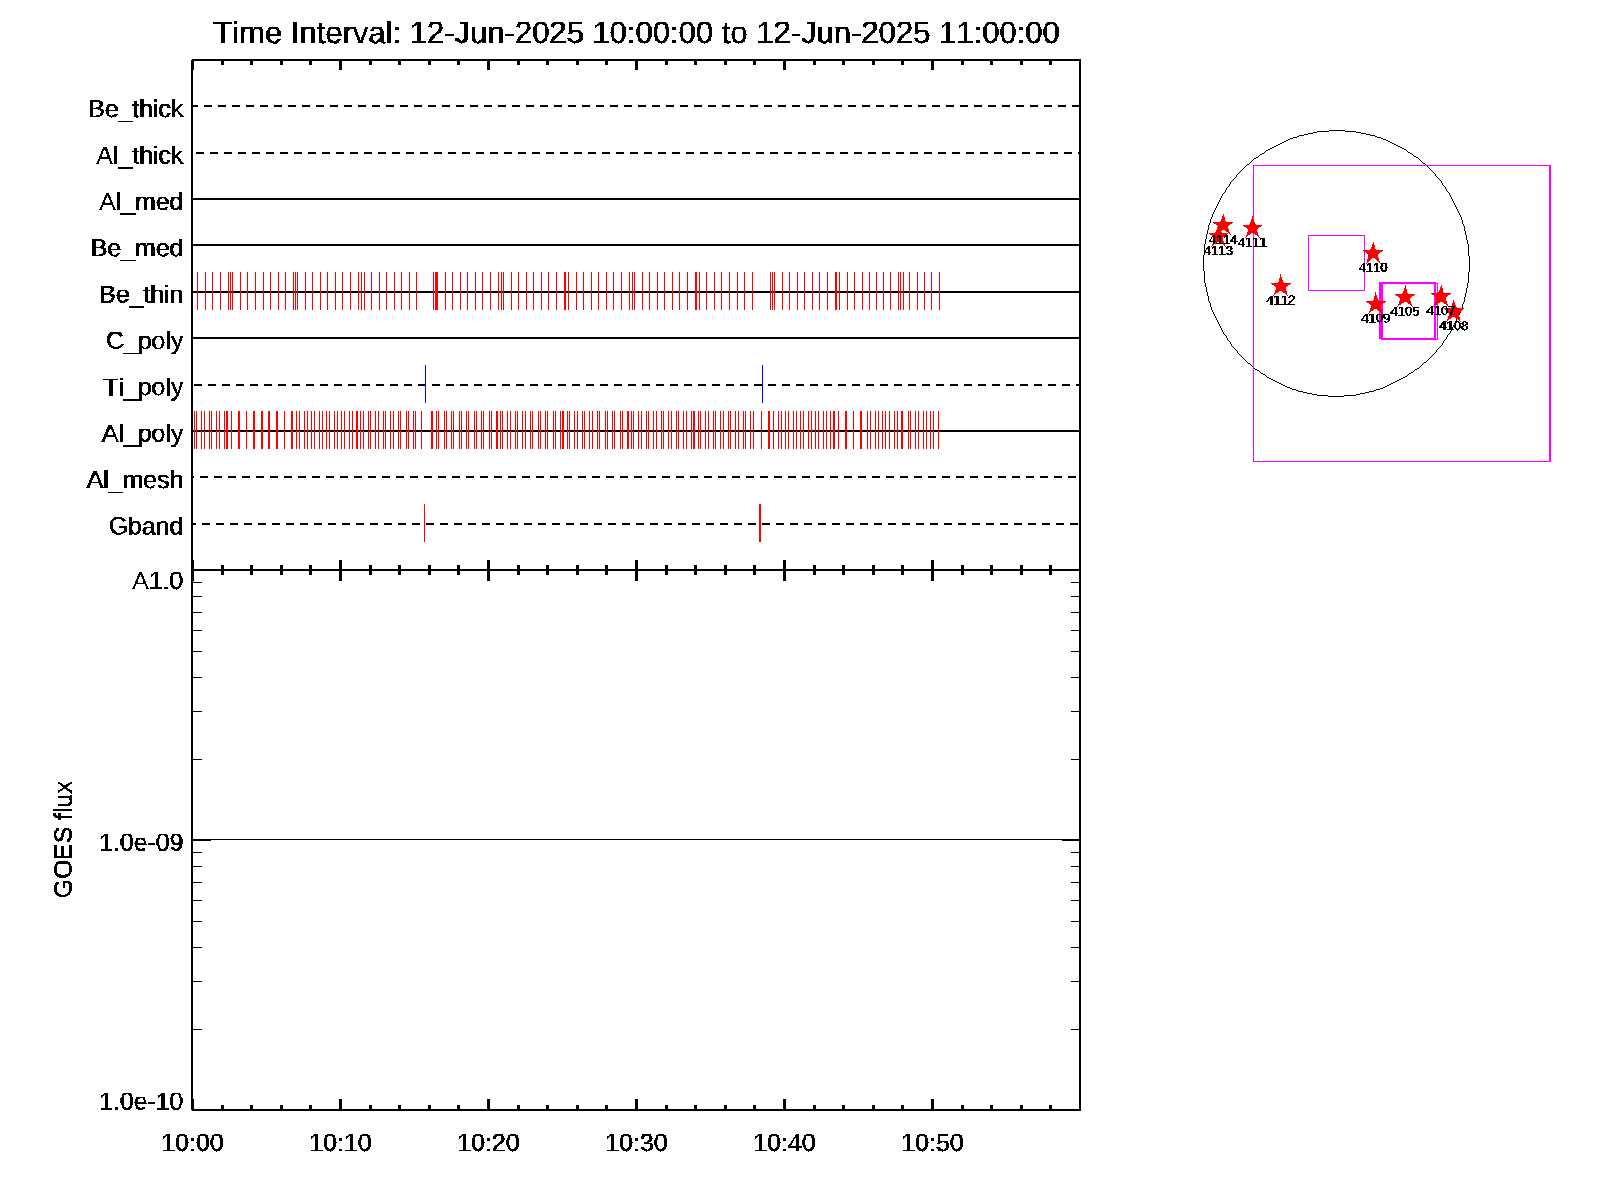Screen dimensions: 1600x1200
Task: Click the 10:30 time axis label
Action: [x=636, y=1143]
